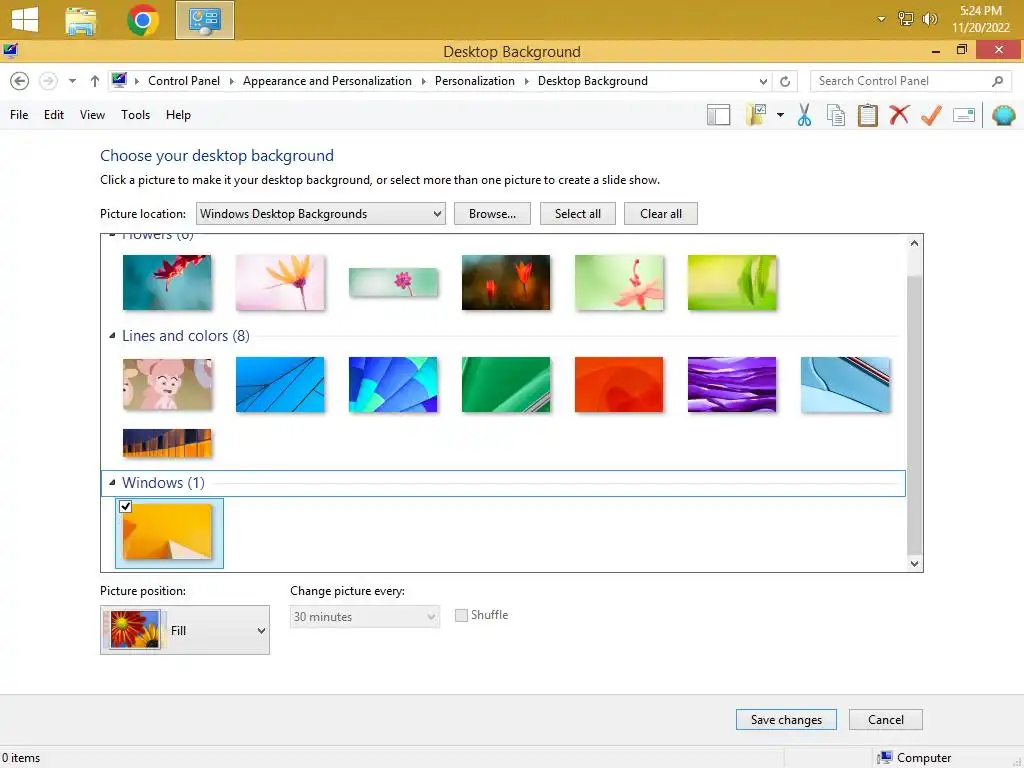1024x768 pixels.
Task: Open the Change picture every dropdown
Action: click(364, 616)
